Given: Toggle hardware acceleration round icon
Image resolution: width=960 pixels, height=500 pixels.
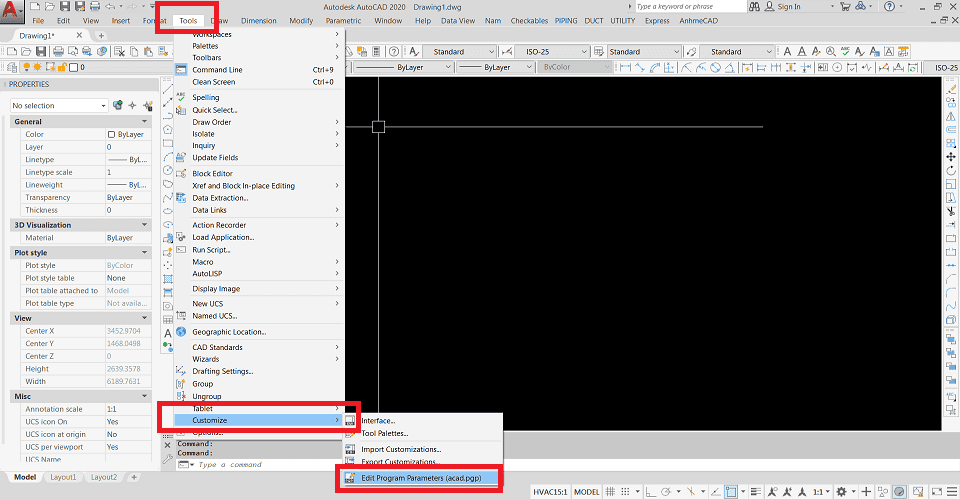Looking at the screenshot, I should 899,491.
